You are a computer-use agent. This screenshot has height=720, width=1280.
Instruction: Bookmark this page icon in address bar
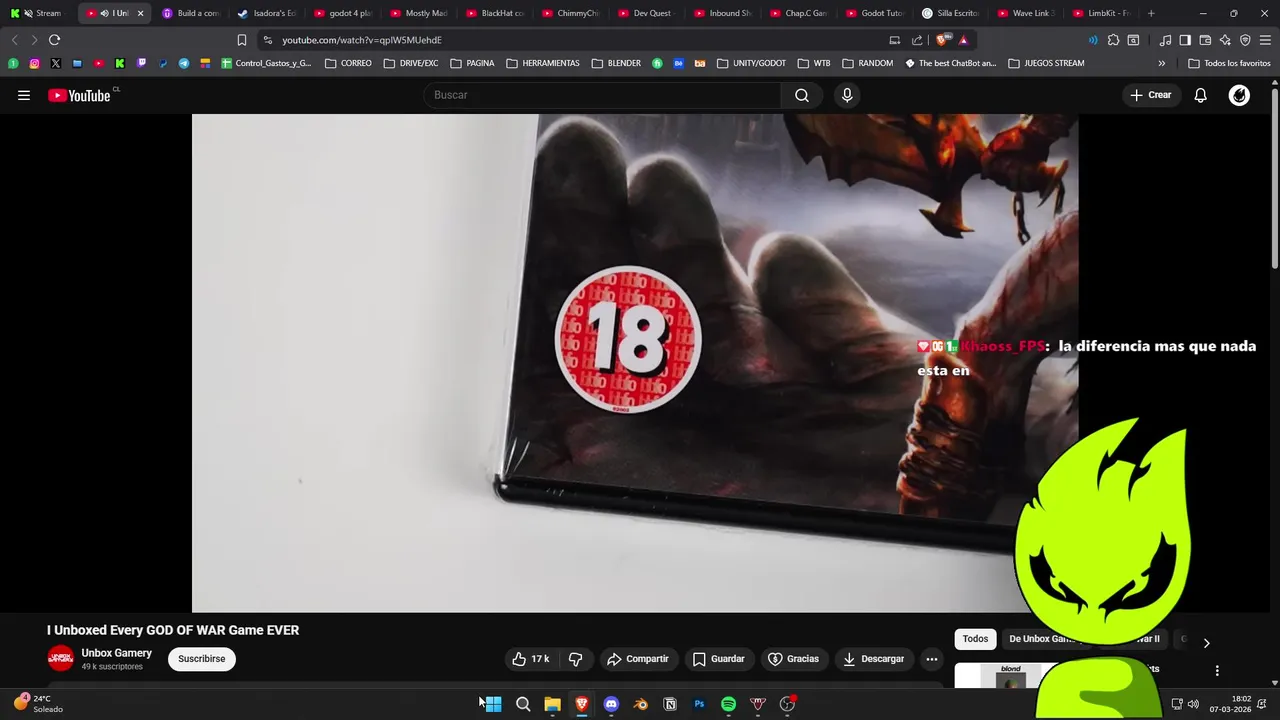pos(241,40)
